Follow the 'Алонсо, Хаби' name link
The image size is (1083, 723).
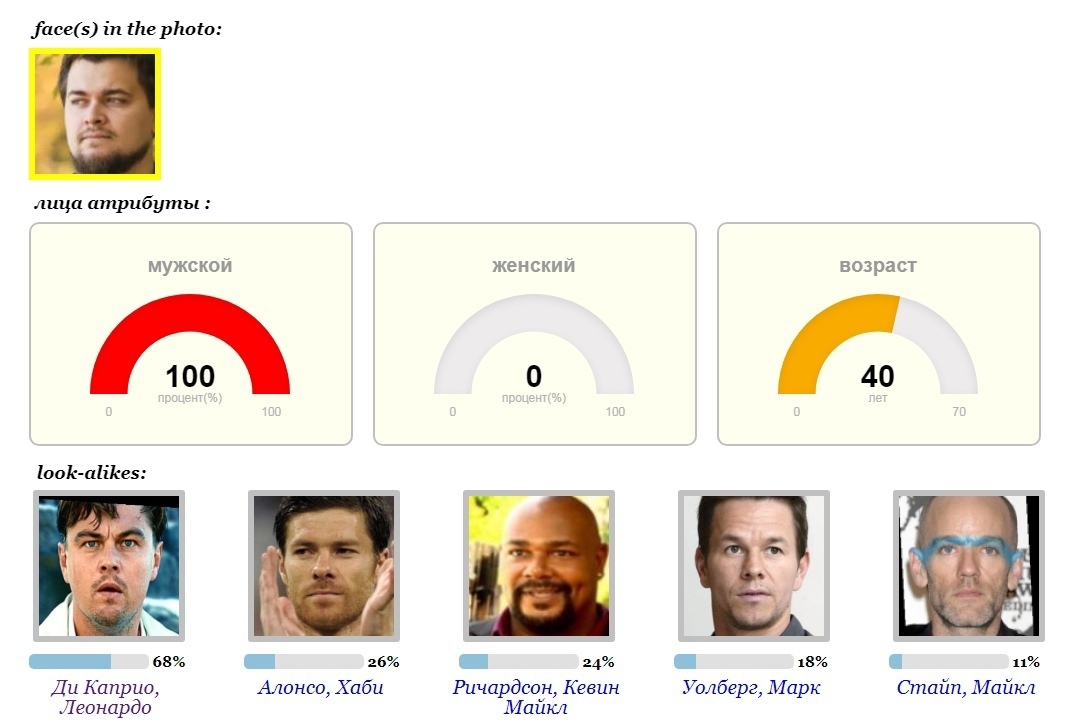pos(320,688)
